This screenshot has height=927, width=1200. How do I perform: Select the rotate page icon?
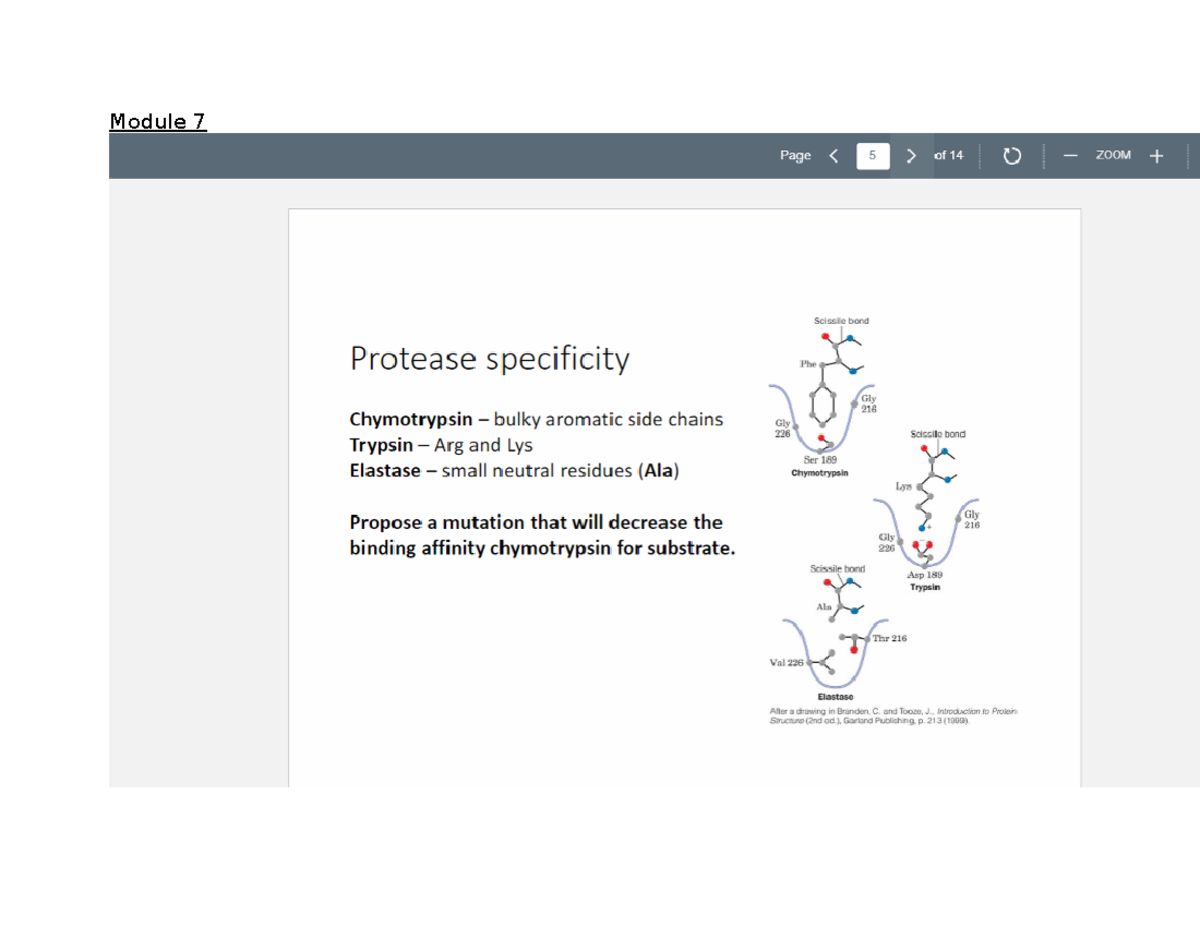(x=1011, y=155)
